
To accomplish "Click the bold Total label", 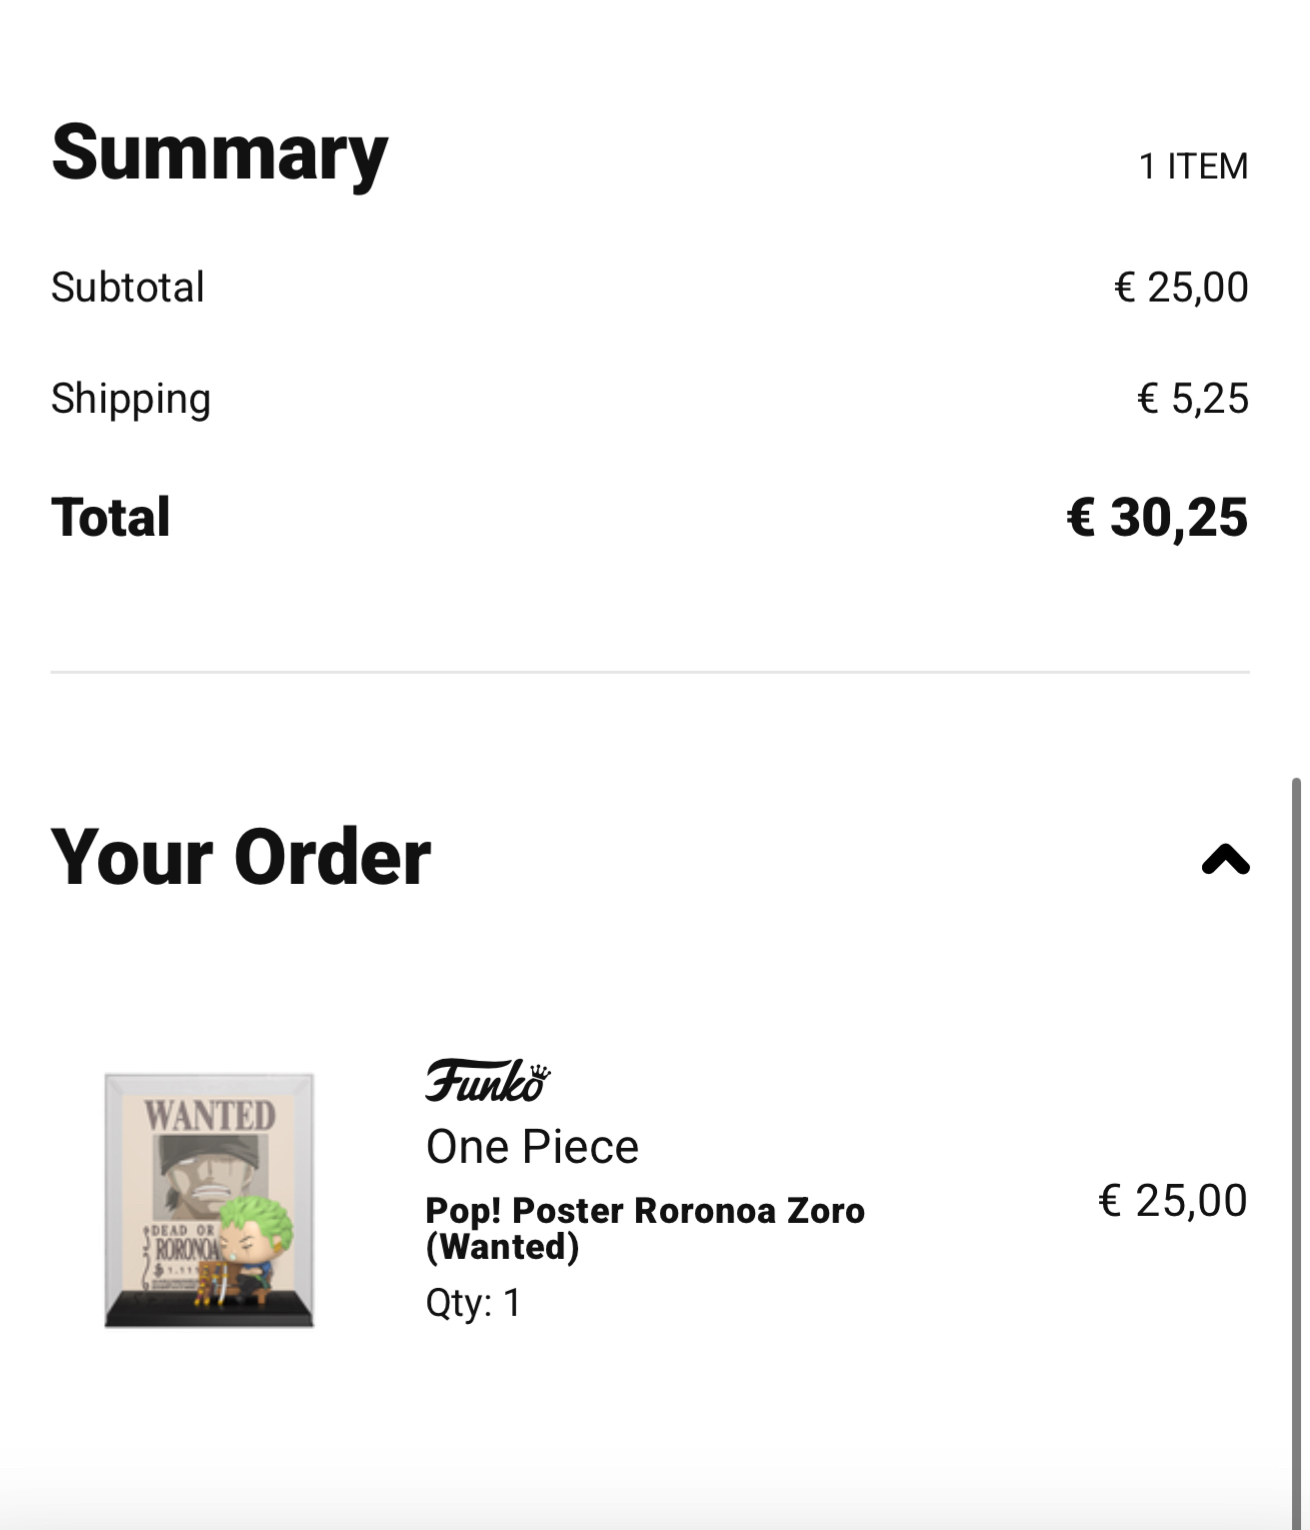I will [x=111, y=517].
